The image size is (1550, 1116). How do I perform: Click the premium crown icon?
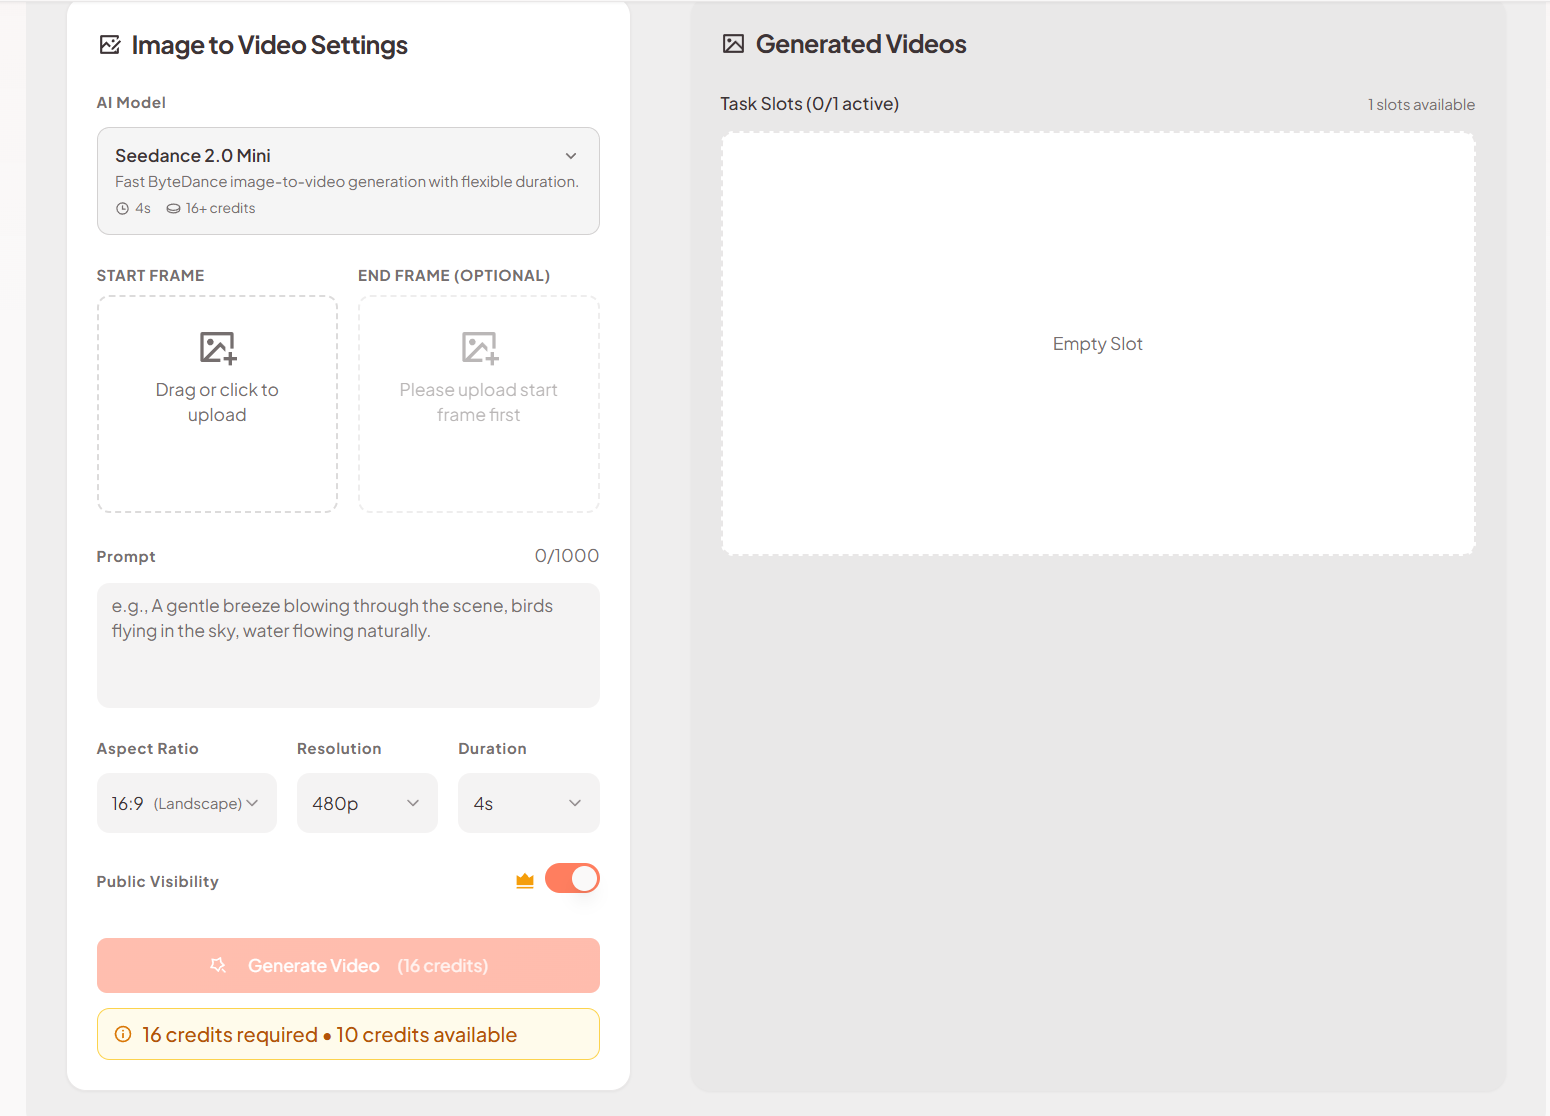(525, 881)
